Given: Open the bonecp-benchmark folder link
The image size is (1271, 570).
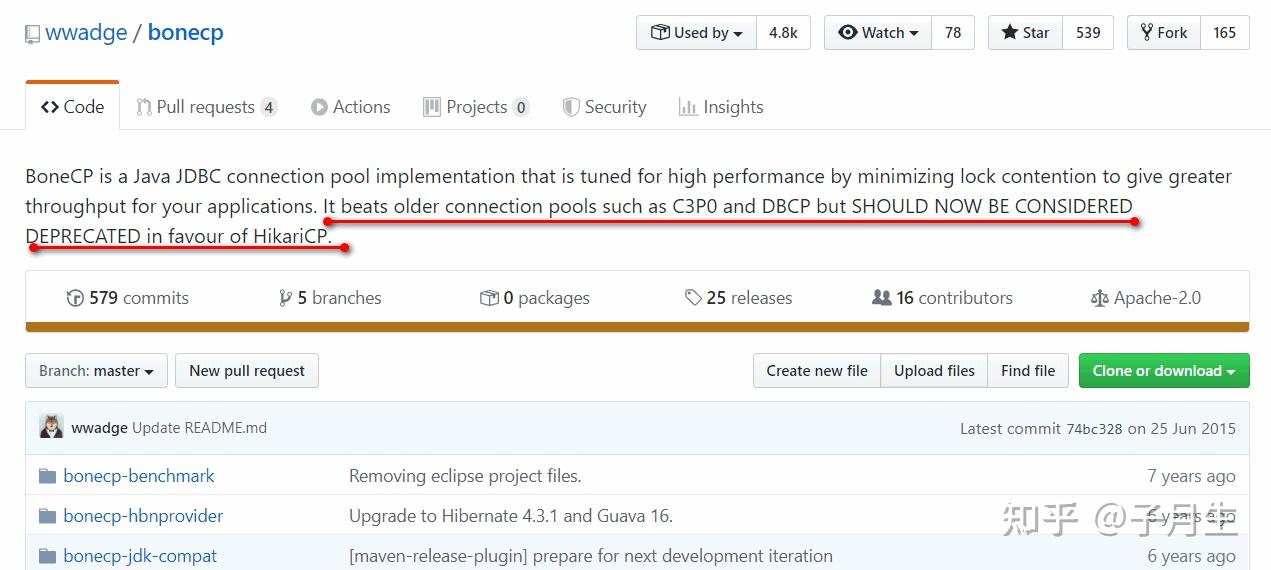Looking at the screenshot, I should 139,476.
